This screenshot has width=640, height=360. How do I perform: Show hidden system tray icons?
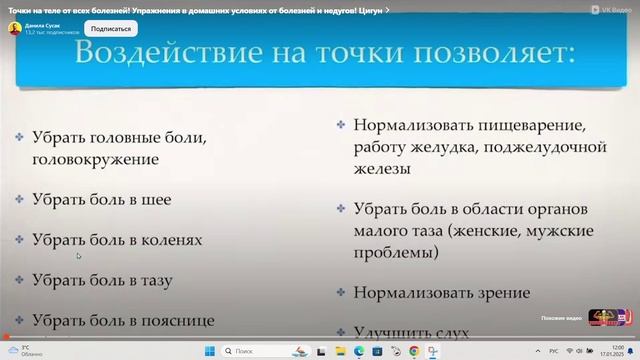(538, 351)
